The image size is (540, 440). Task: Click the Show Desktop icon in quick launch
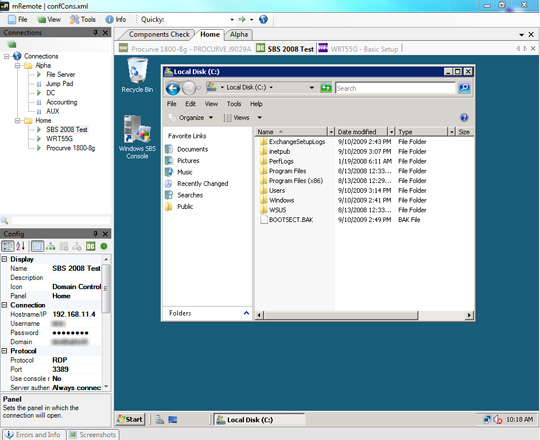coord(173,419)
